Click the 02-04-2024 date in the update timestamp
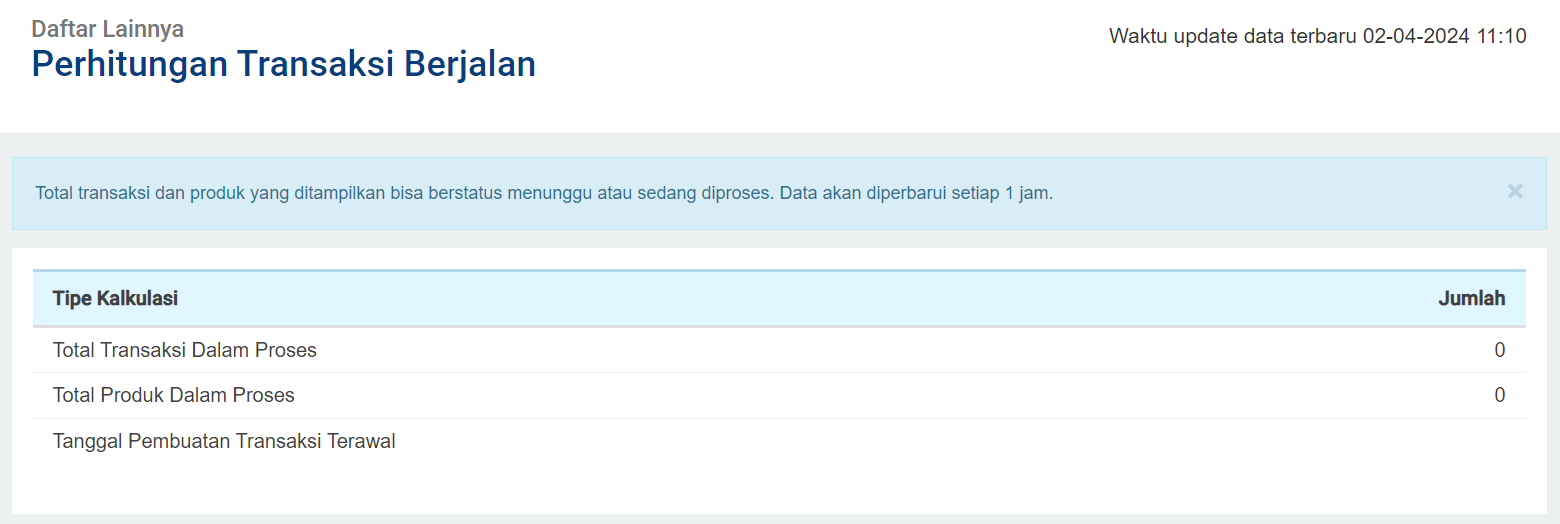 [x=1416, y=37]
